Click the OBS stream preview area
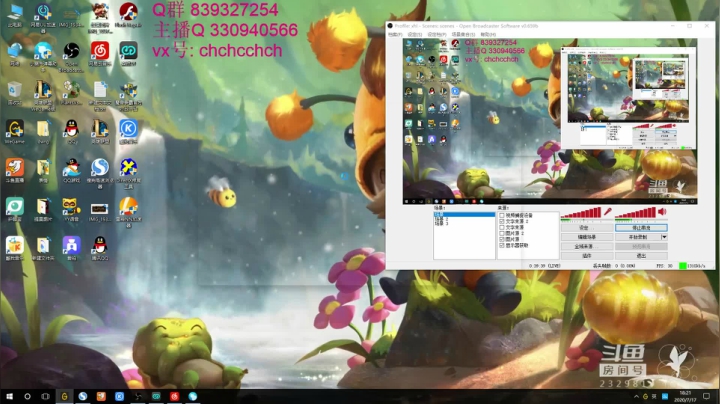This screenshot has height=404, width=720. [550, 121]
